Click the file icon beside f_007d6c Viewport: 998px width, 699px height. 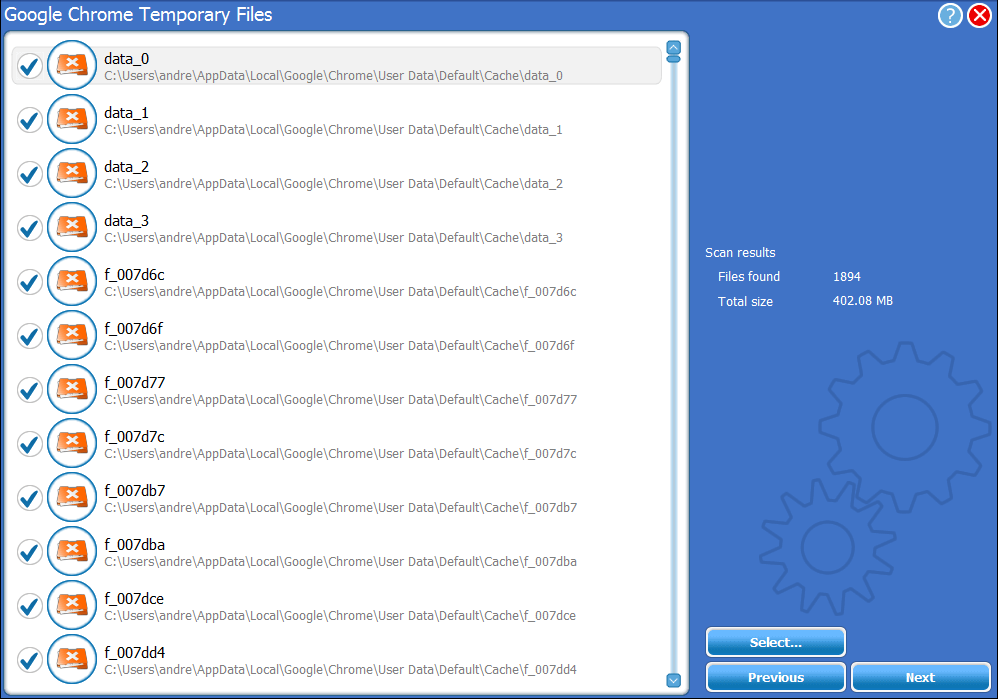click(72, 281)
